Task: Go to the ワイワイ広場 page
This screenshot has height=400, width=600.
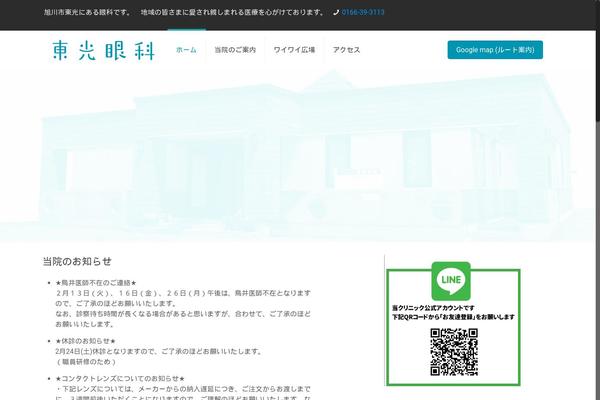Action: coord(294,49)
